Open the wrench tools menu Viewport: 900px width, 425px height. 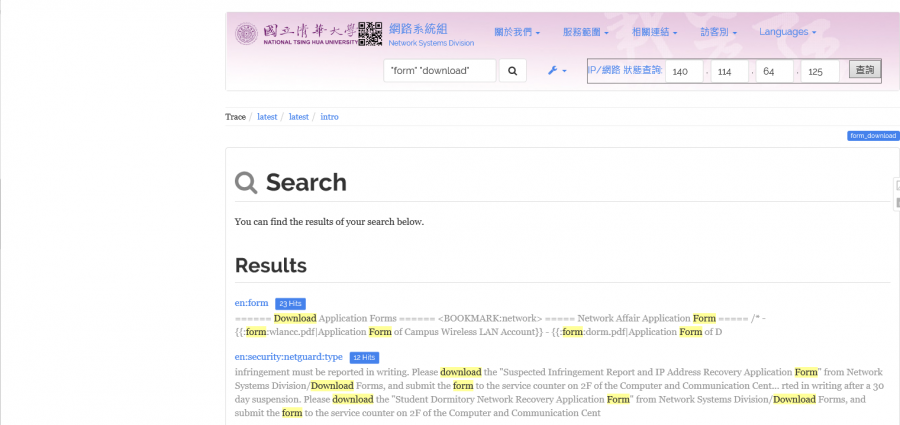tap(557, 71)
